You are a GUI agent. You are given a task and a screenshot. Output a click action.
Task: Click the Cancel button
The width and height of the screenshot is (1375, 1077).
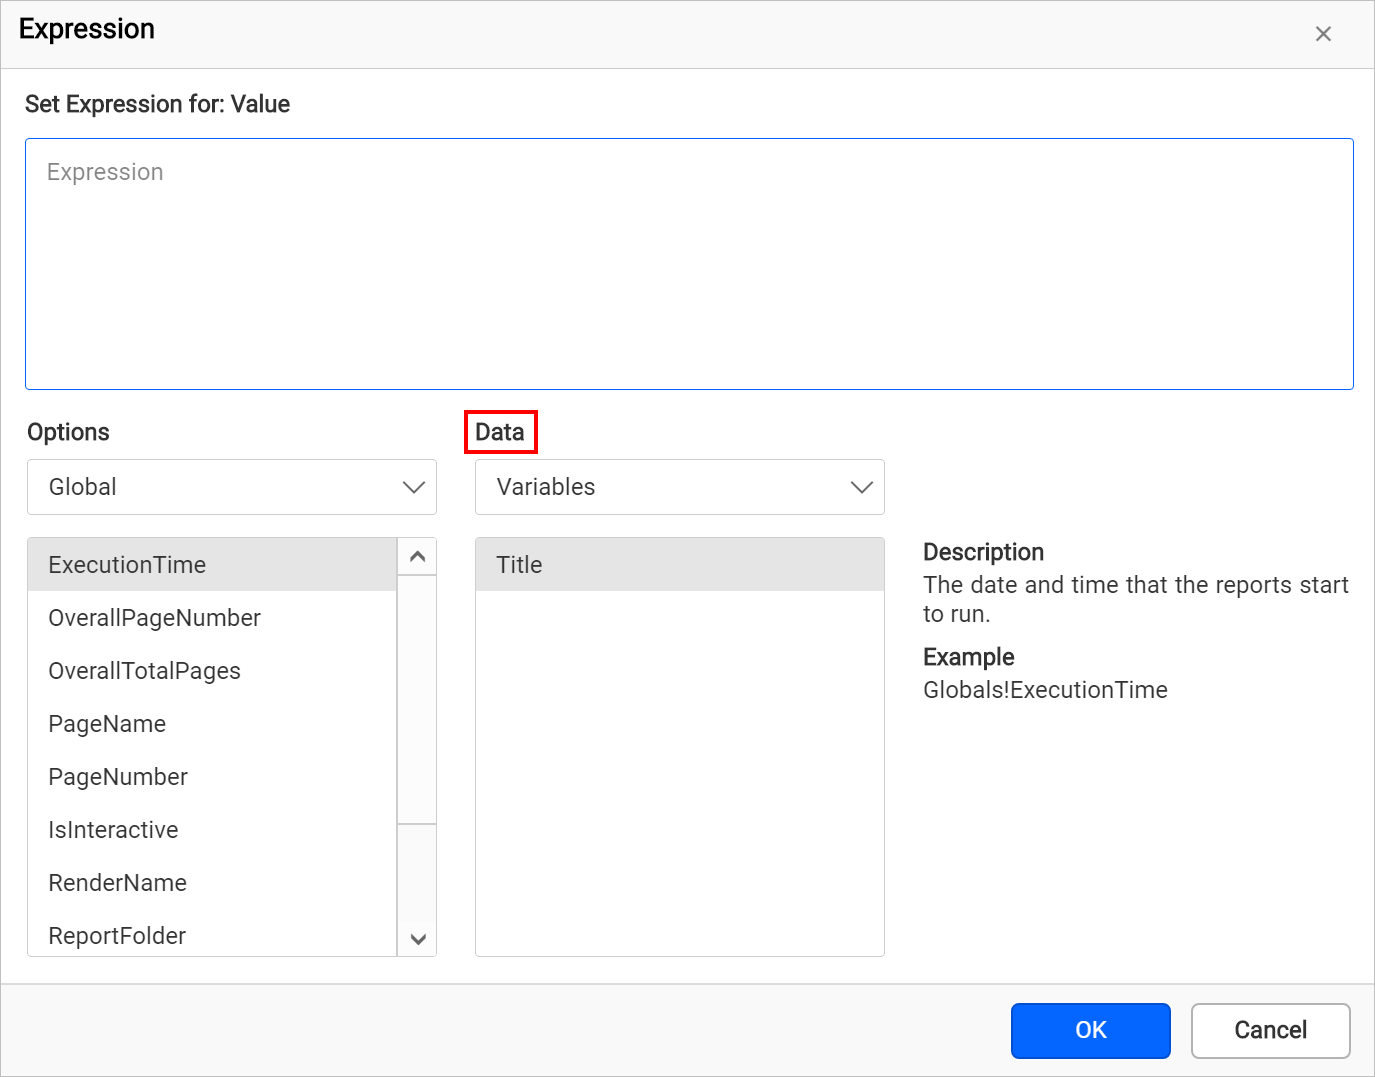pos(1270,1030)
